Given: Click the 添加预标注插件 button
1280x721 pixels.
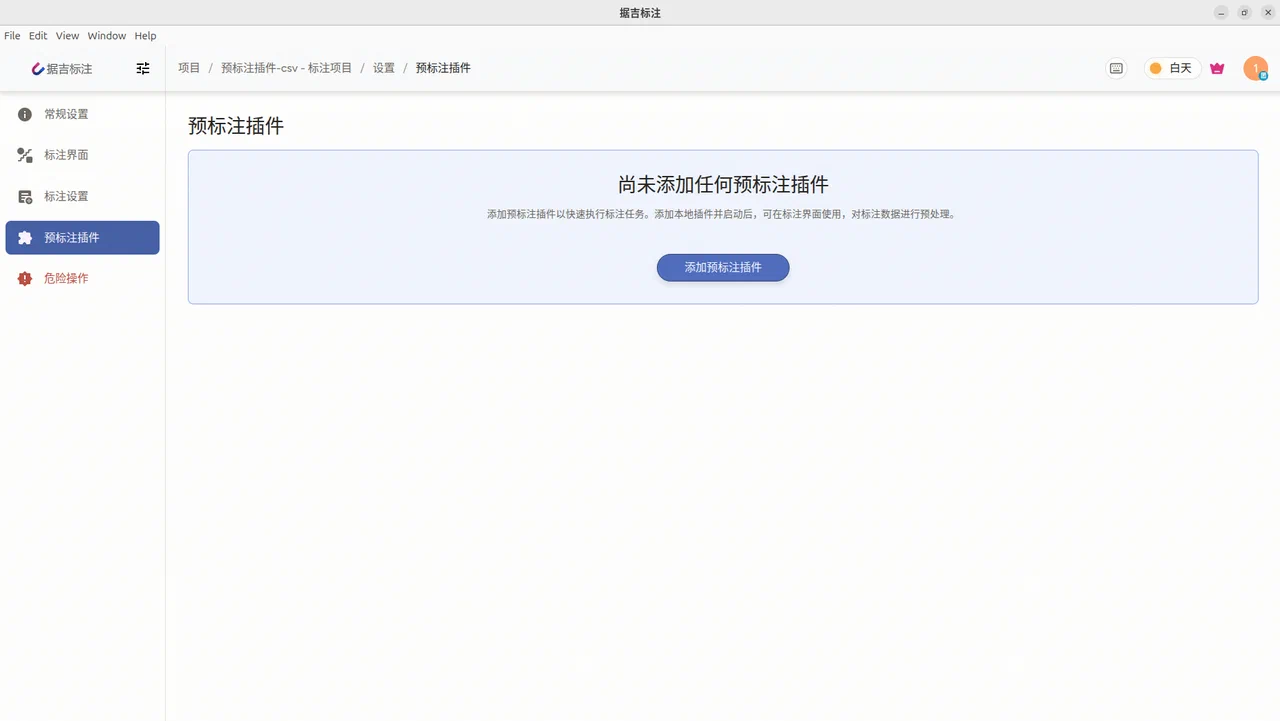Looking at the screenshot, I should tap(723, 268).
